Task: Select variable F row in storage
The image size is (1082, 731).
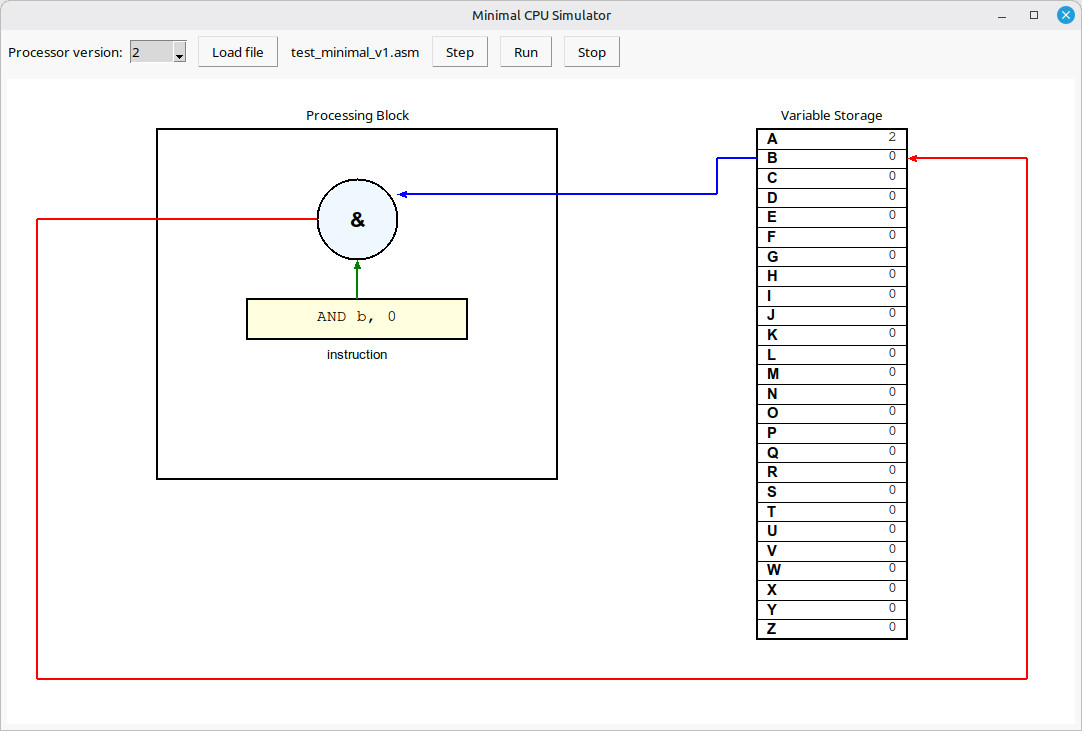Action: tap(832, 237)
